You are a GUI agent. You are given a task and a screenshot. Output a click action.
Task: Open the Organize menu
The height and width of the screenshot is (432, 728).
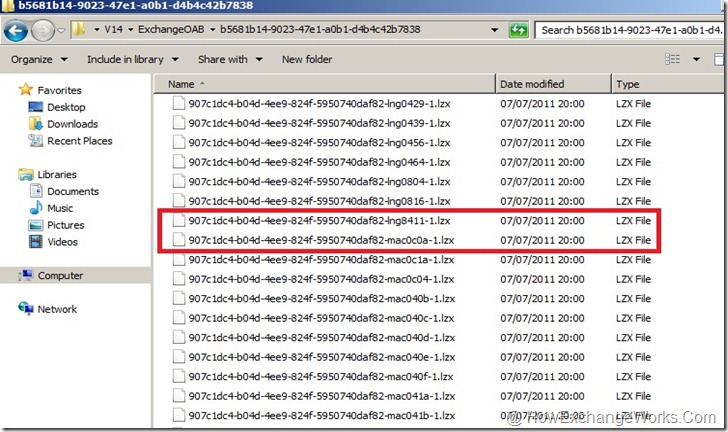coord(39,59)
